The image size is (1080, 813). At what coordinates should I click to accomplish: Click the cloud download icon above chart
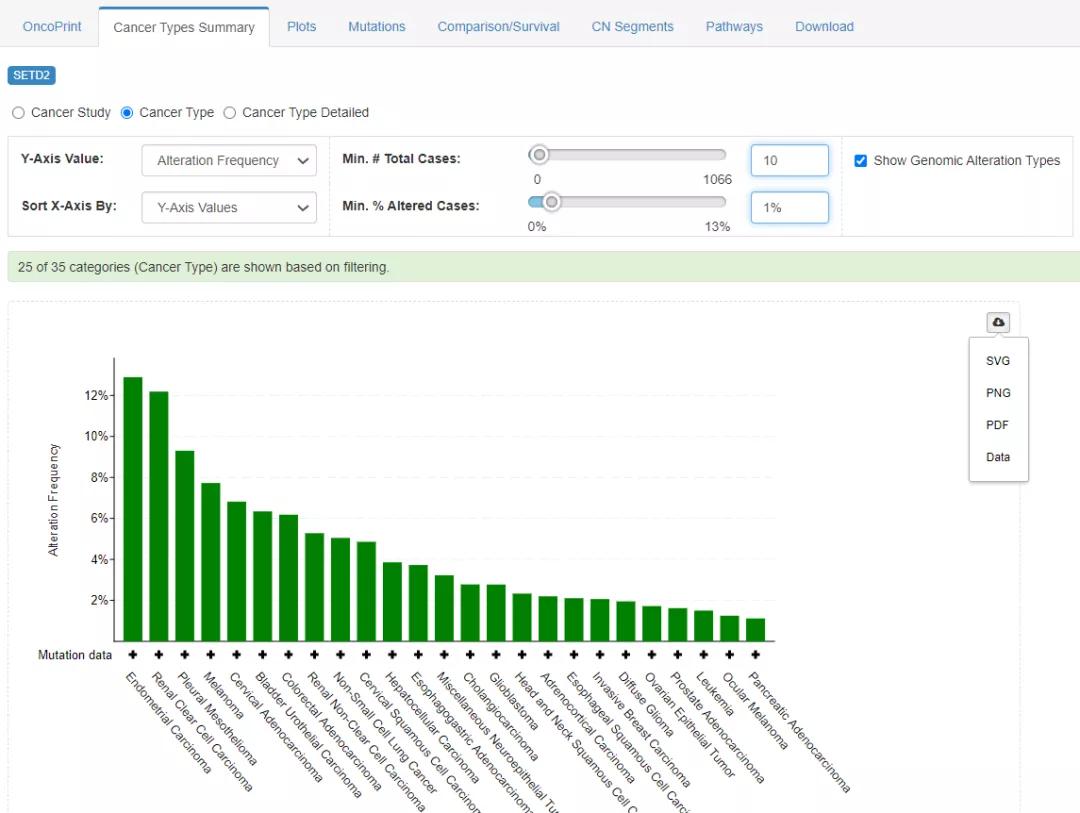[x=998, y=322]
